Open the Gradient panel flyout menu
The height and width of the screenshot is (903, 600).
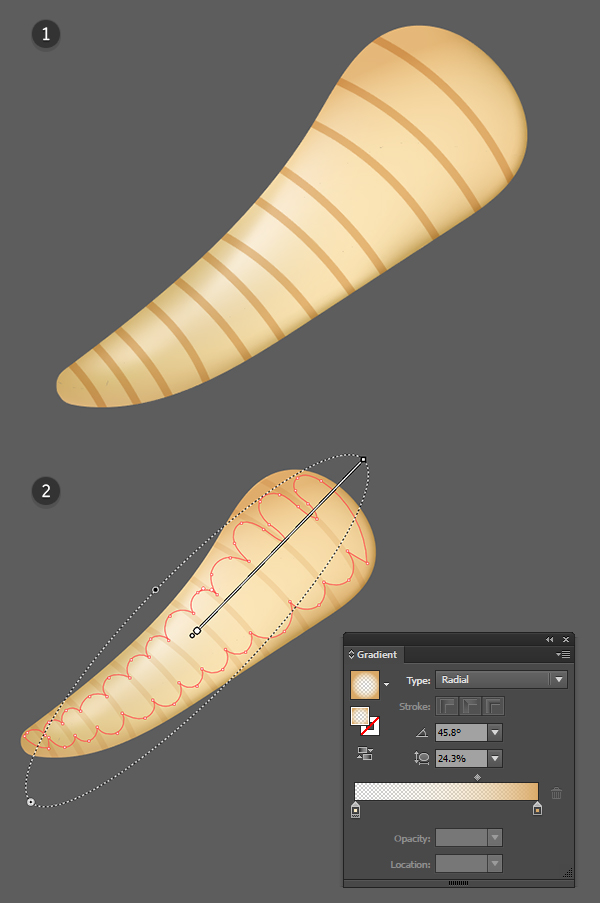(x=563, y=654)
